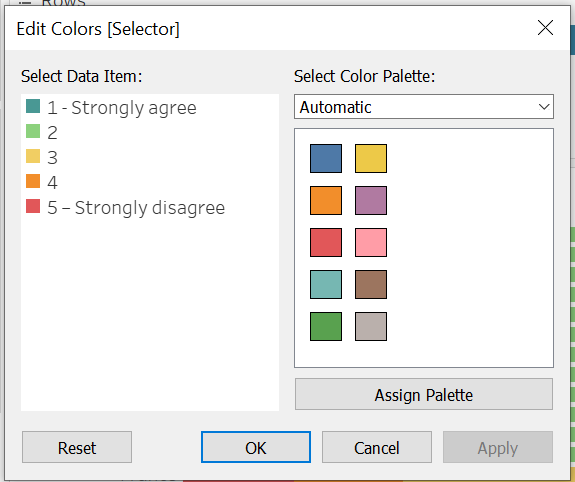Select the purple palette color swatch
Image resolution: width=575 pixels, height=482 pixels.
[371, 200]
